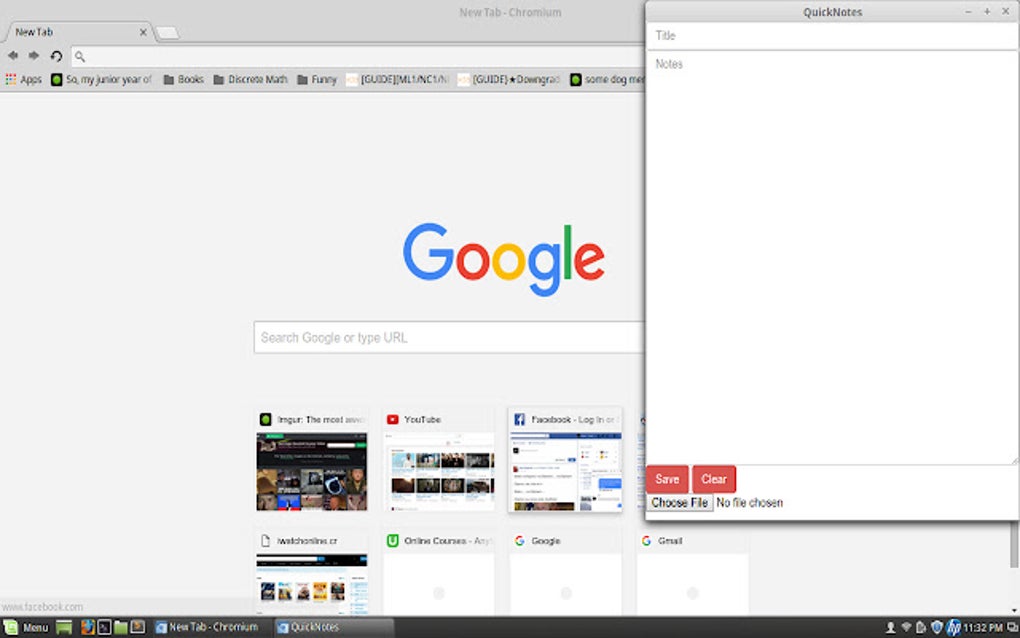Click the forward navigation arrow

(33, 57)
